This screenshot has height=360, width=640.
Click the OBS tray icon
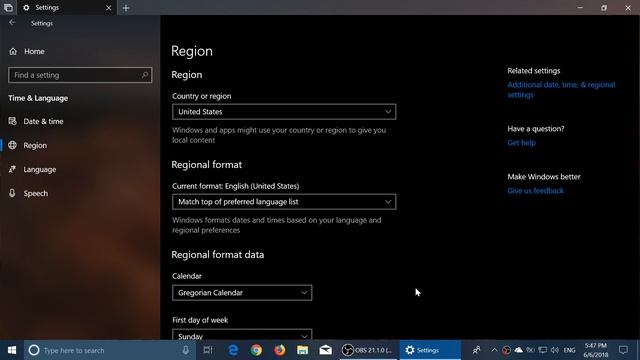pos(506,350)
